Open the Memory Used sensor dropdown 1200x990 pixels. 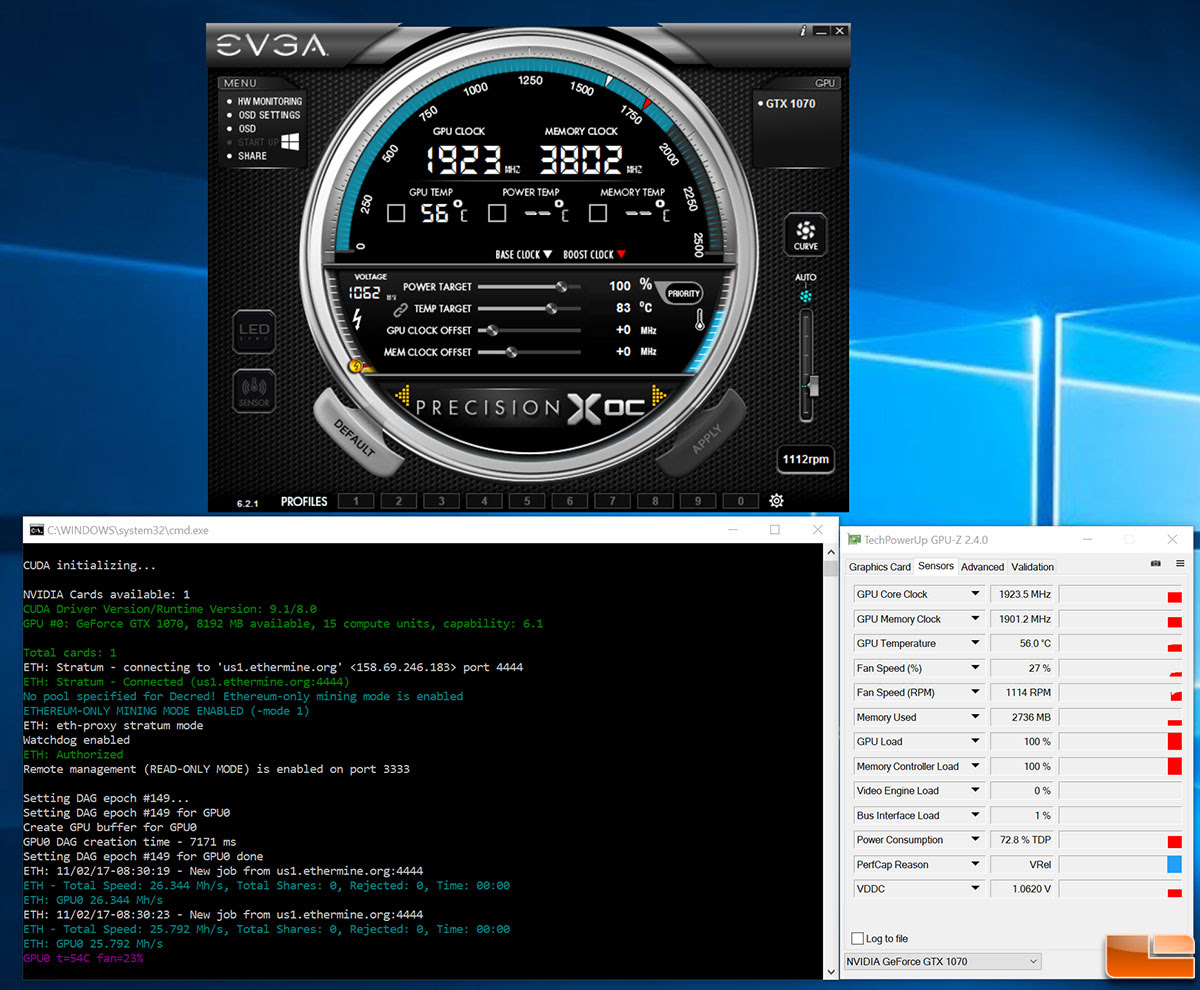tap(975, 717)
